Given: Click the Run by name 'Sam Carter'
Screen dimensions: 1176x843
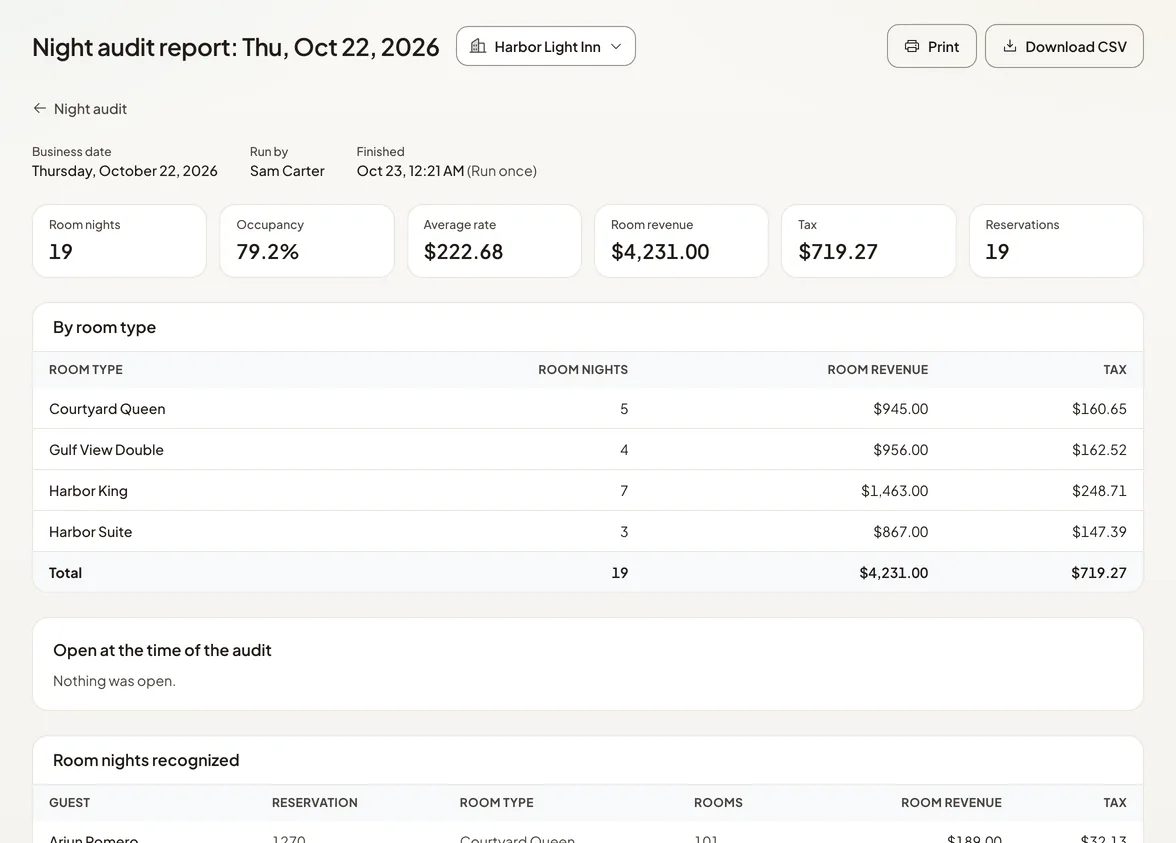Looking at the screenshot, I should click(287, 171).
